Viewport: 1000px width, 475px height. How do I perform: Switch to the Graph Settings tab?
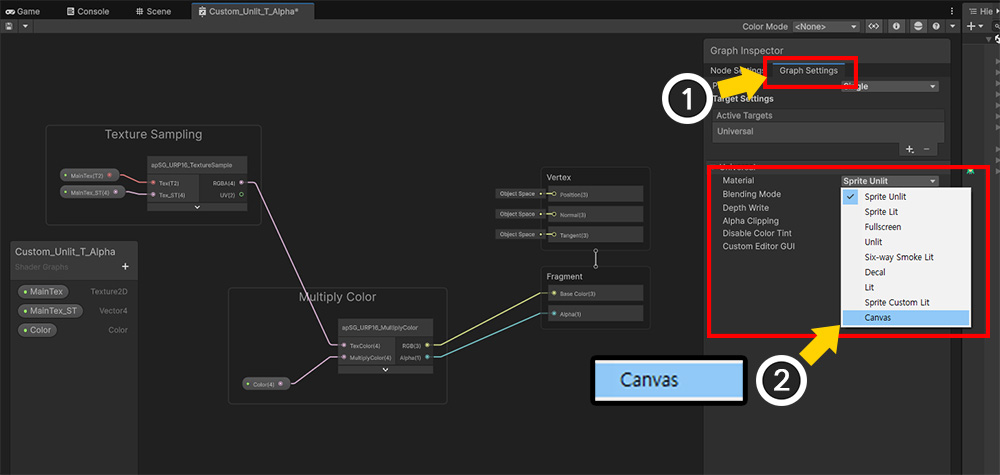(x=808, y=71)
